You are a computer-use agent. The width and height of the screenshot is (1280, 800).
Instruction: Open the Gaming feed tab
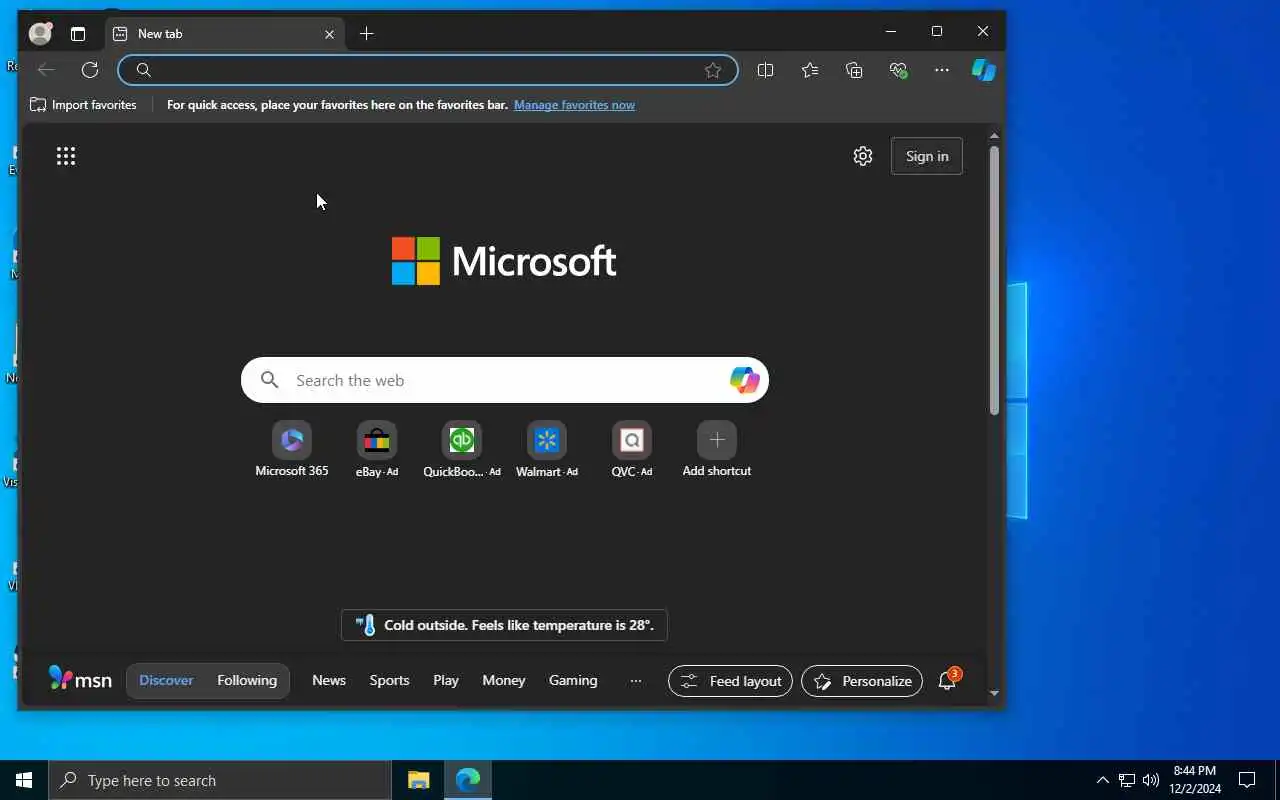pos(573,680)
